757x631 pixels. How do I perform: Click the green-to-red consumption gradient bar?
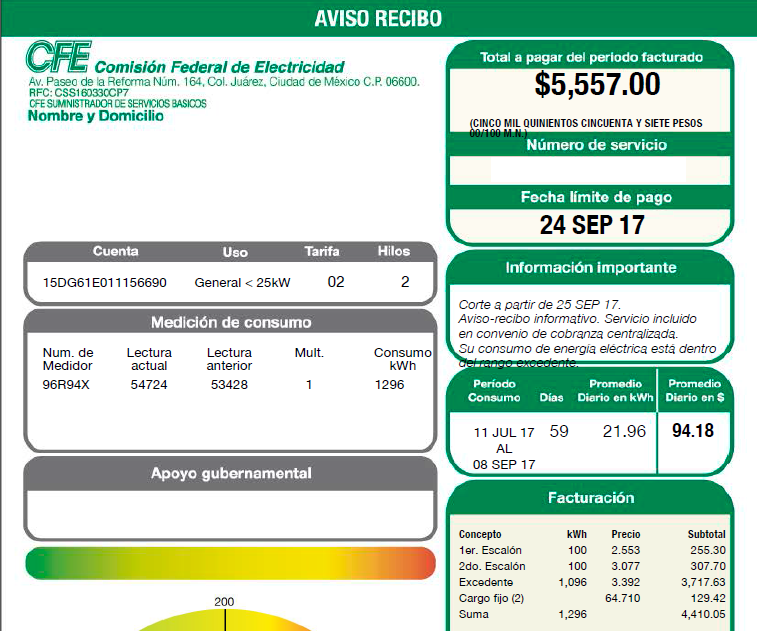(231, 563)
